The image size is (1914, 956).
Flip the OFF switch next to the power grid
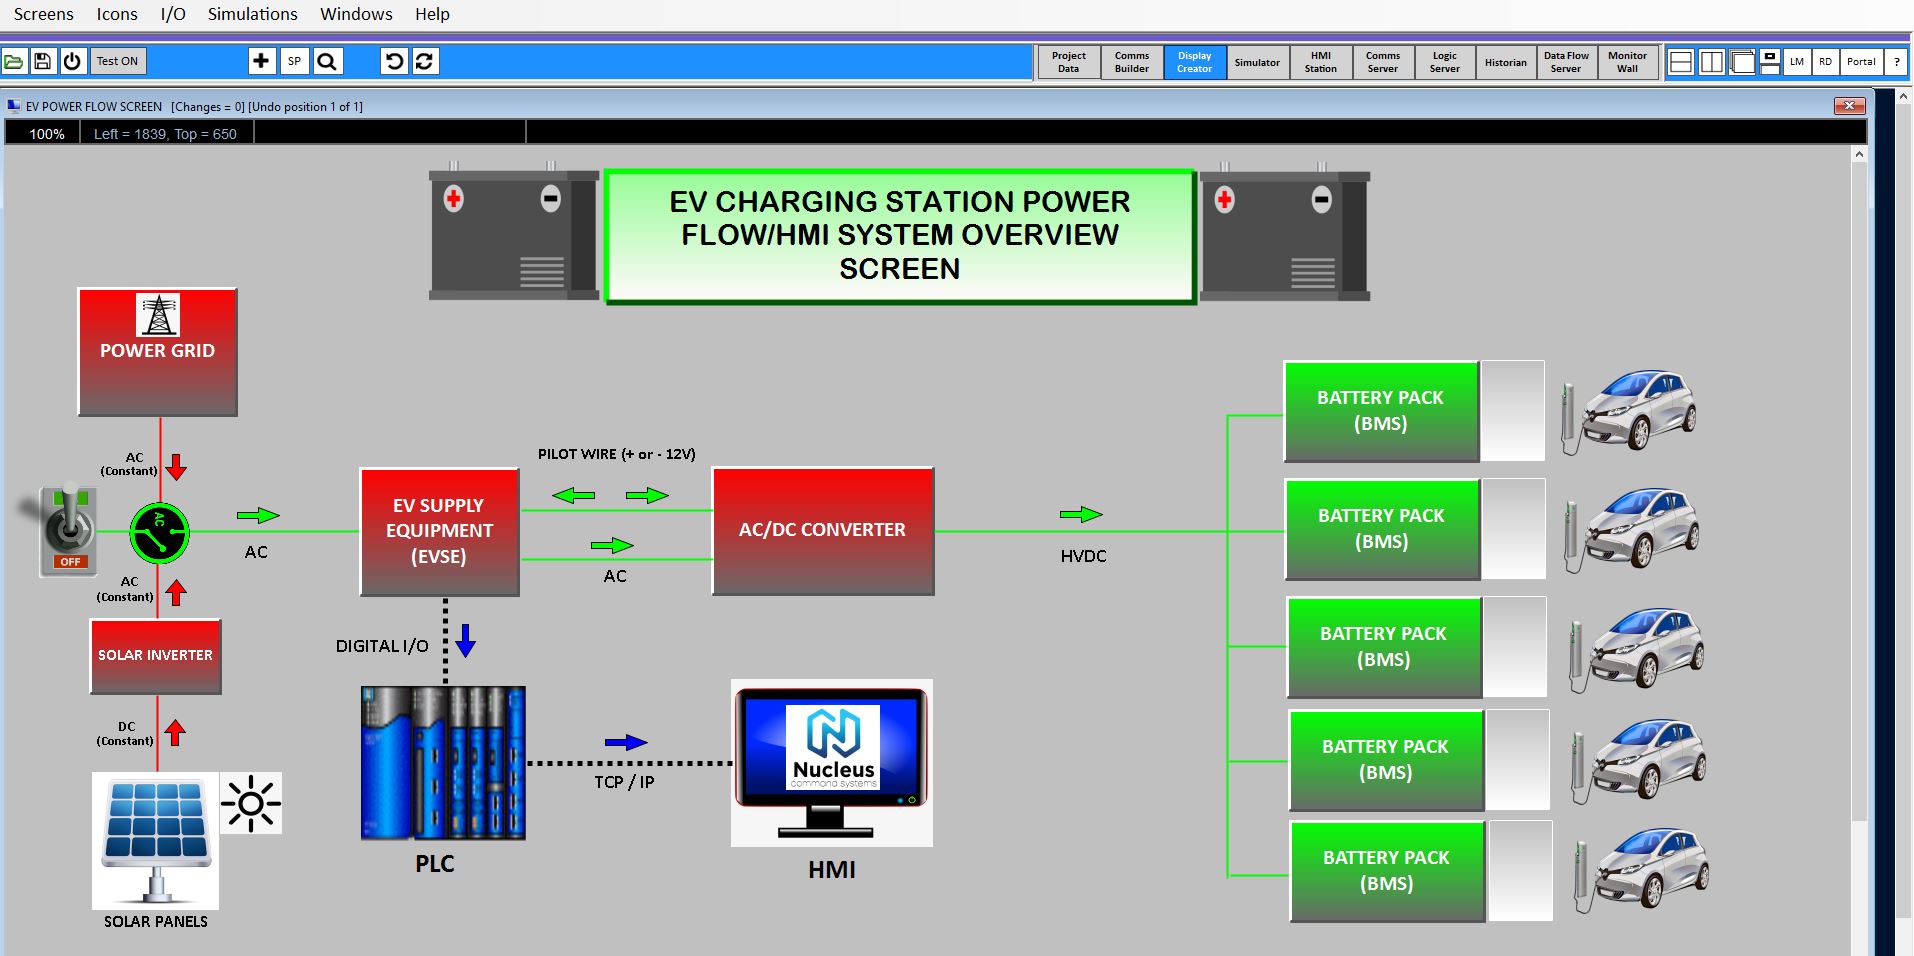pyautogui.click(x=69, y=531)
